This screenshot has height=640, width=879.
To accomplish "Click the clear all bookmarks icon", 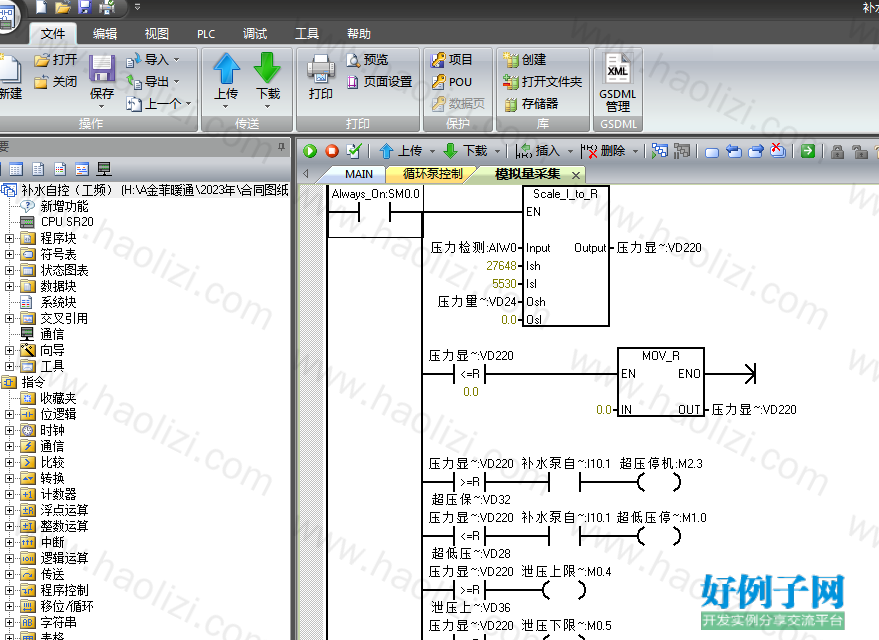I will [x=778, y=150].
